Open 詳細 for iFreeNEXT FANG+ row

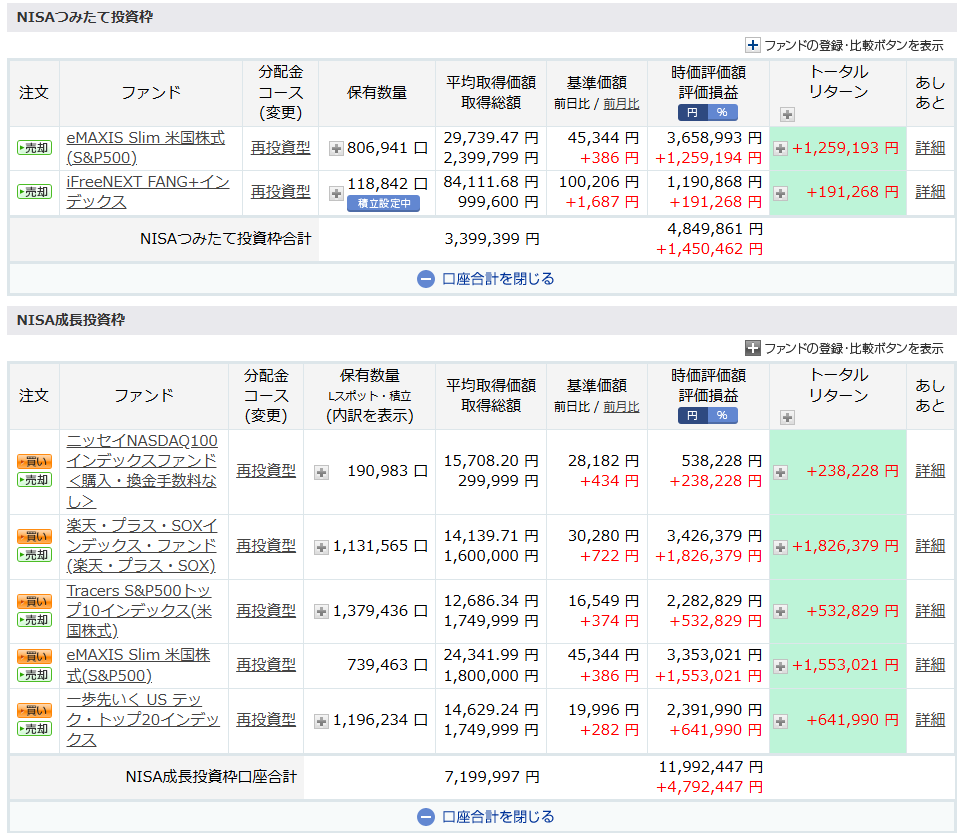coord(930,192)
